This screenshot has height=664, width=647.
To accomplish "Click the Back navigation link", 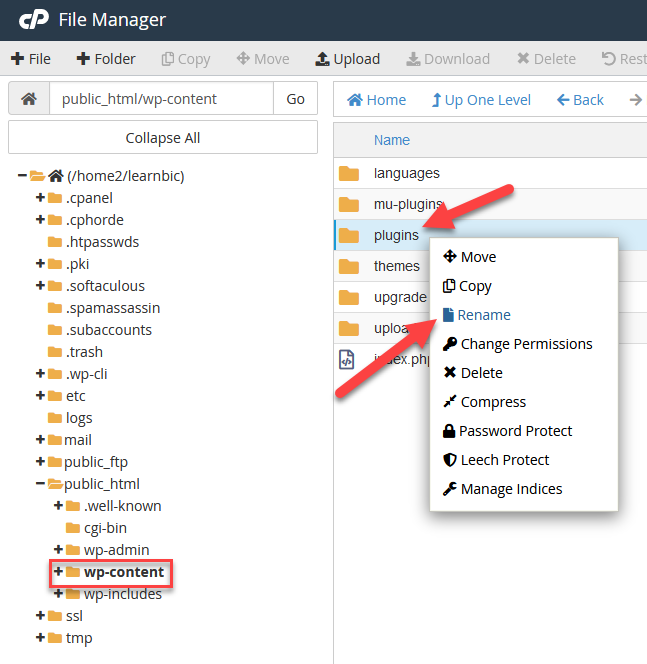I will (580, 100).
